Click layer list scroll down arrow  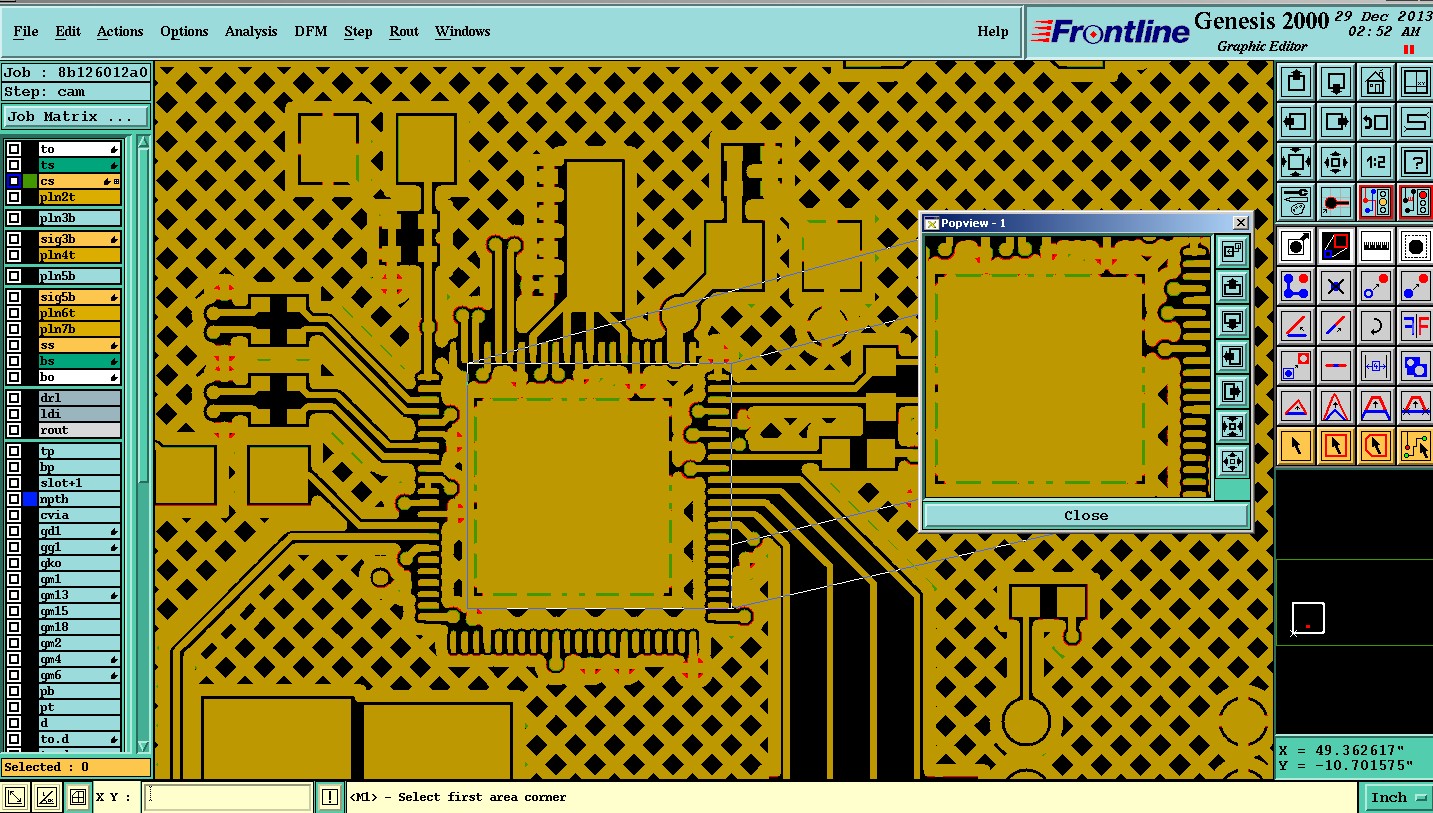click(143, 746)
